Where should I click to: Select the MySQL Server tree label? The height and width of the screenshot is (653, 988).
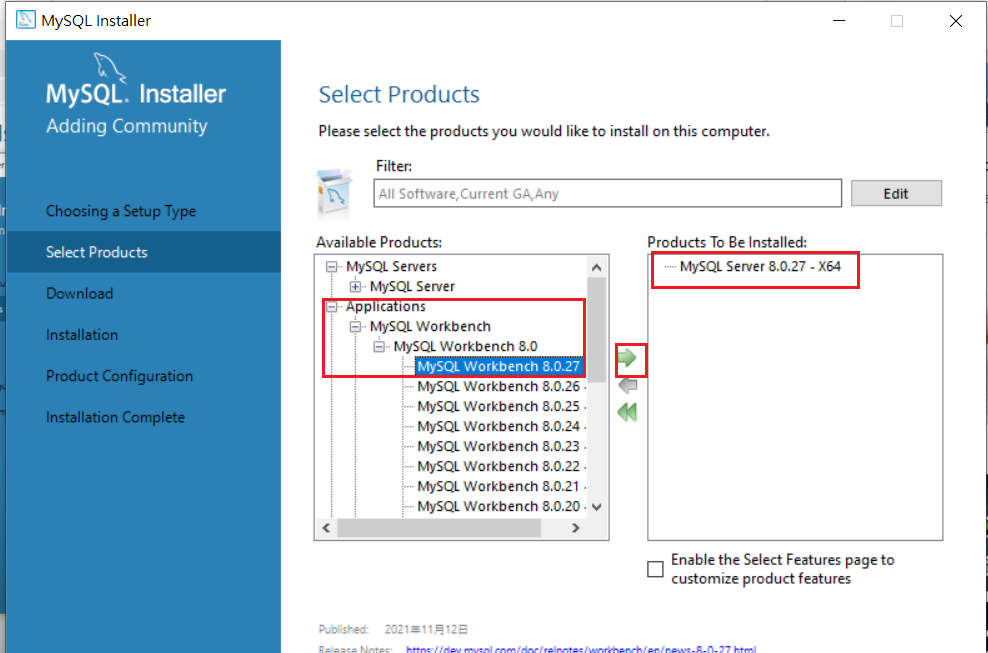tap(412, 287)
